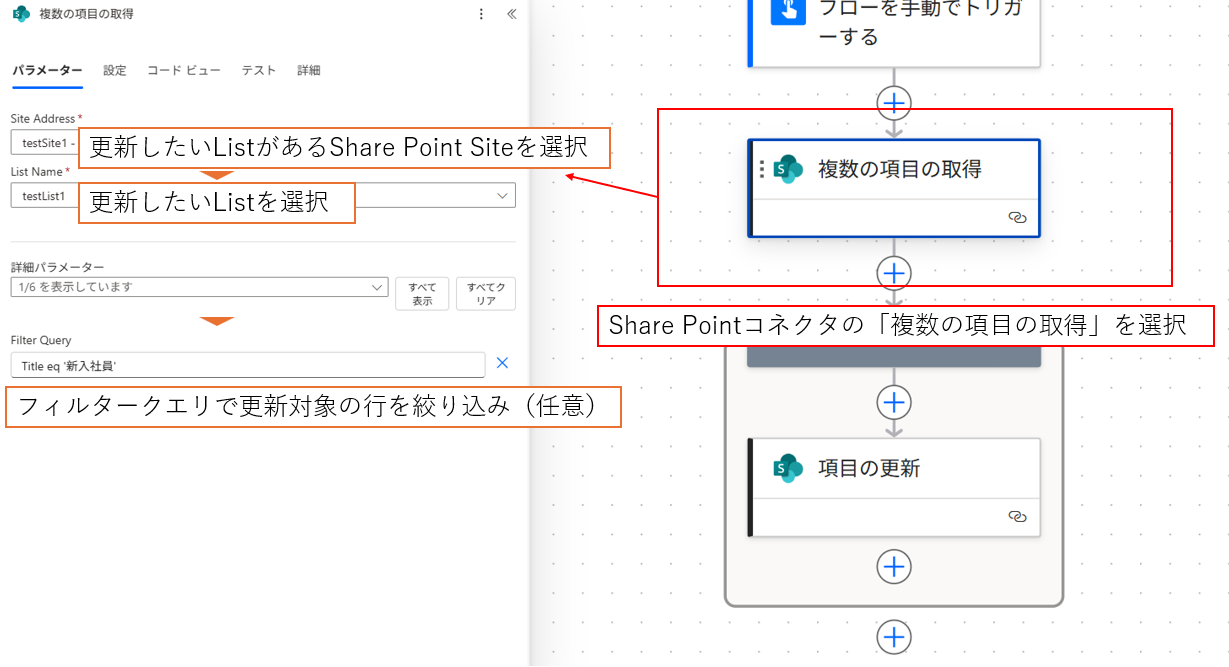
Task: Click the すべて表示 button
Action: [422, 292]
